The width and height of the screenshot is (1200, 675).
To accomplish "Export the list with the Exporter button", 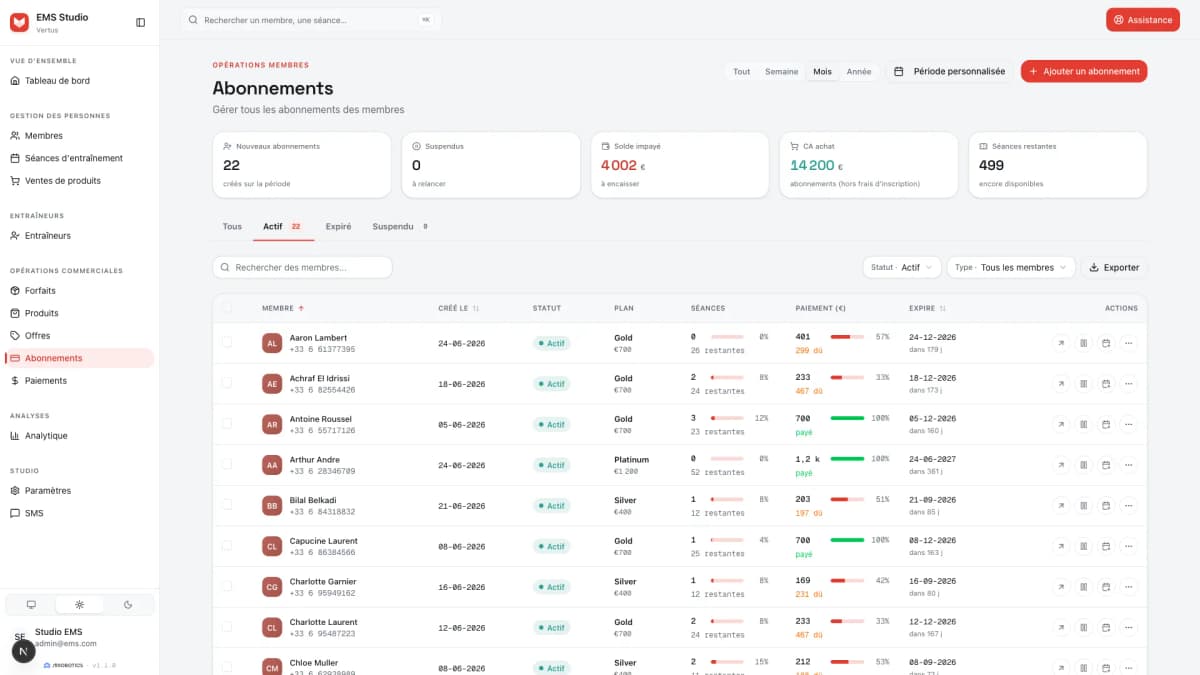I will pyautogui.click(x=1114, y=267).
